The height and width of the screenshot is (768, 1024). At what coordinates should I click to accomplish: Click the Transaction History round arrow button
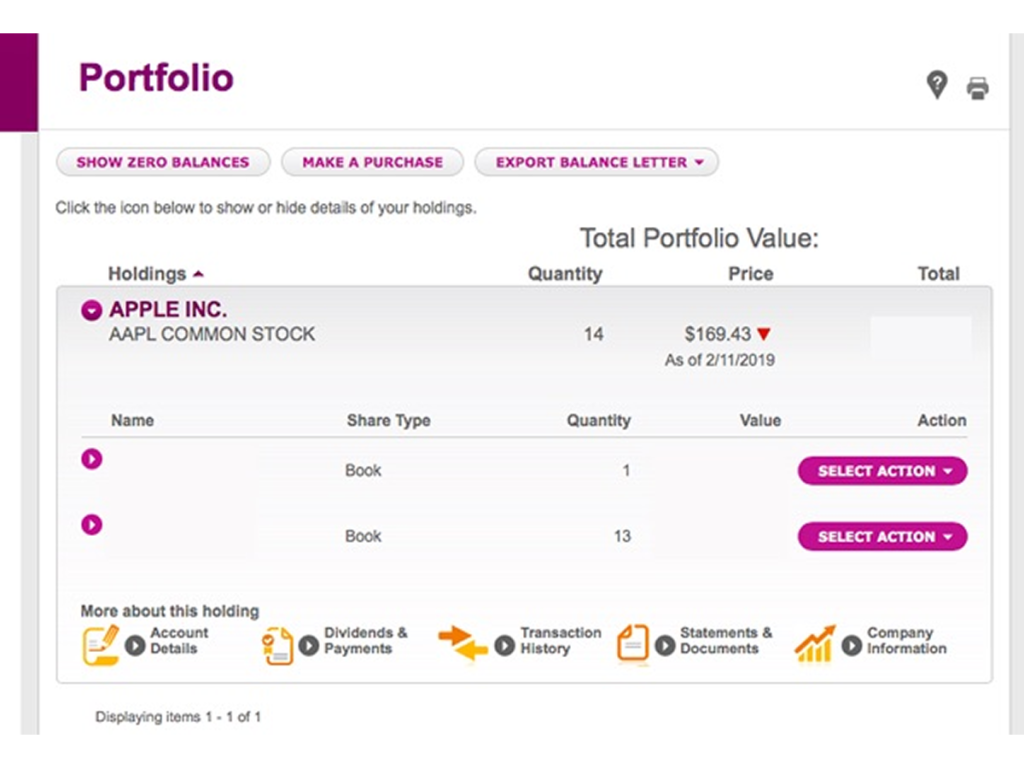(x=505, y=645)
